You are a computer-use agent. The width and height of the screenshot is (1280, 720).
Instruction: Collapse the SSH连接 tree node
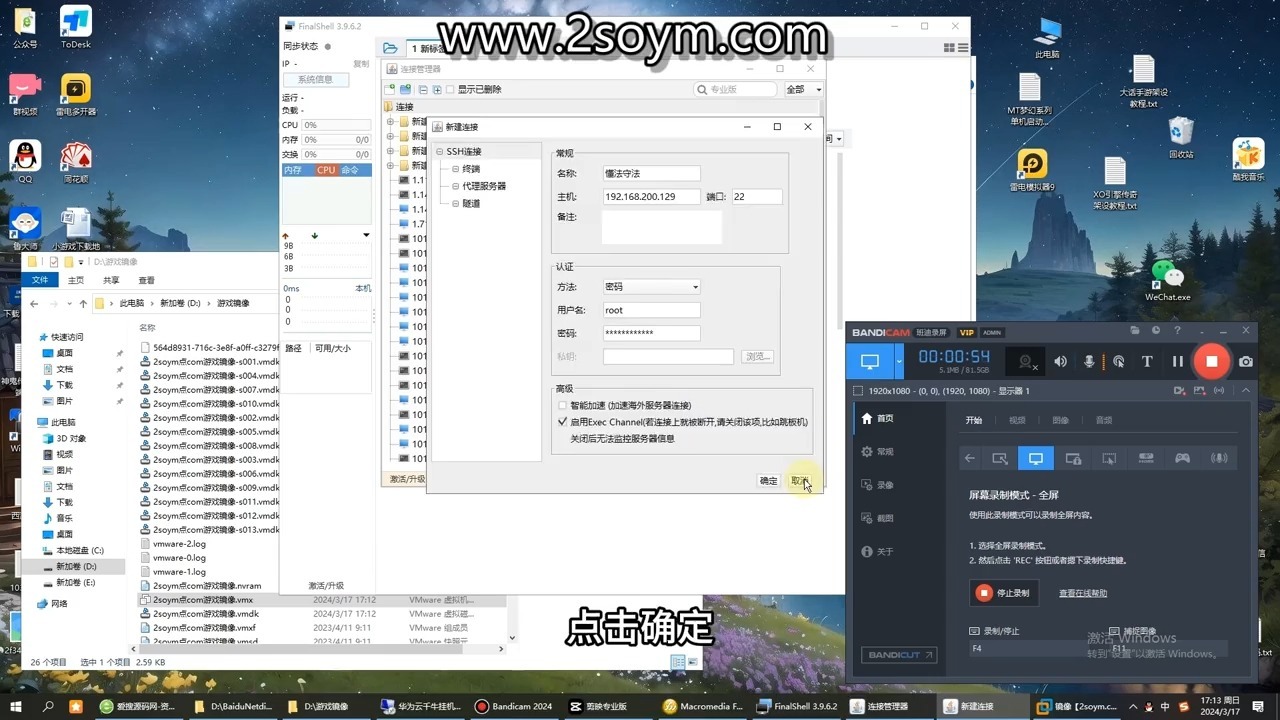pos(439,152)
